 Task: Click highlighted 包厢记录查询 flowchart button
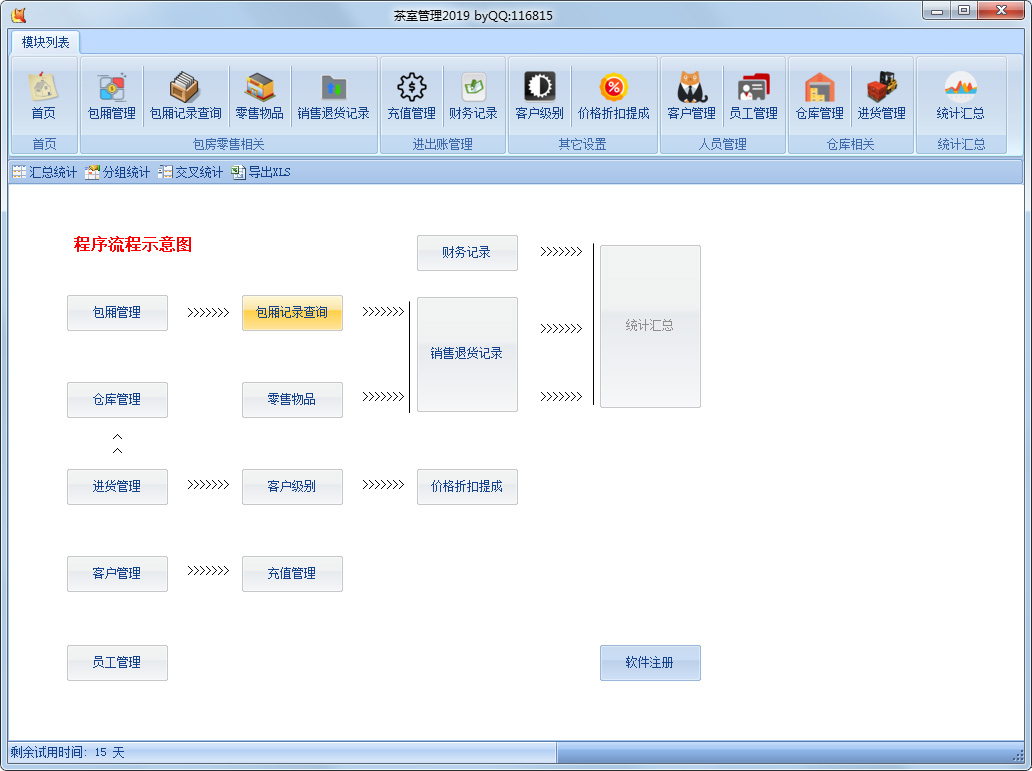coord(292,313)
